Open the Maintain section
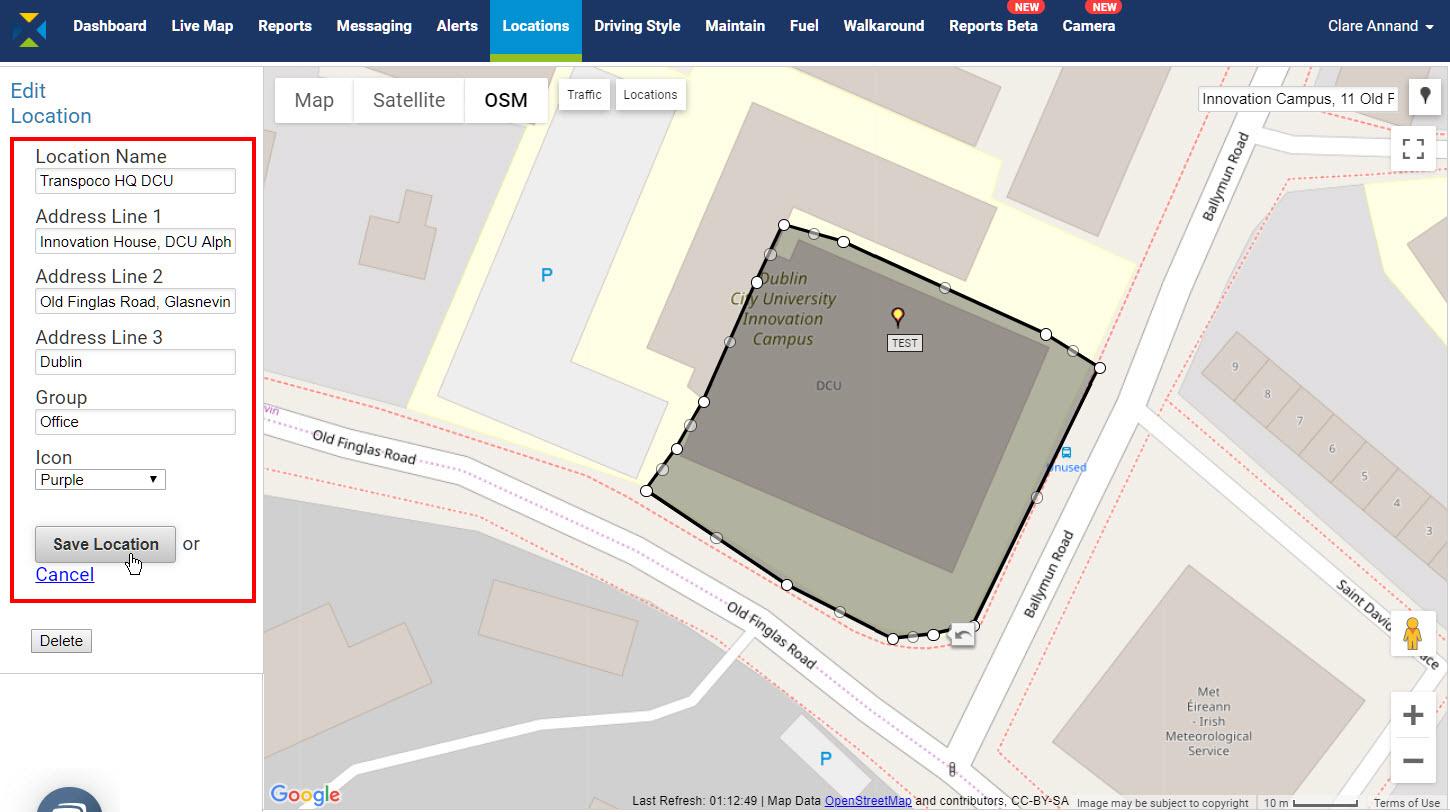The width and height of the screenshot is (1450, 812). click(735, 26)
